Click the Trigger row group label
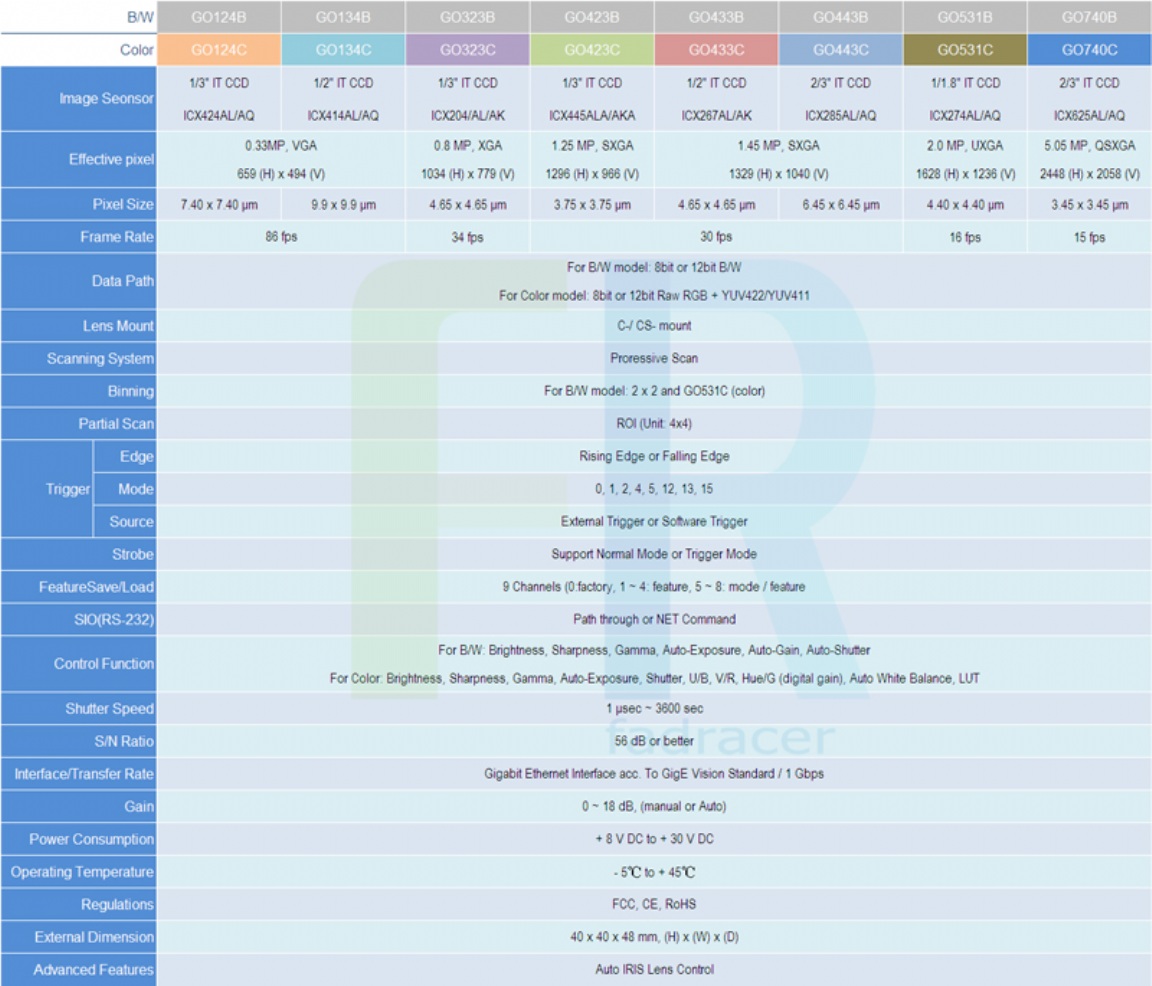 coord(70,490)
